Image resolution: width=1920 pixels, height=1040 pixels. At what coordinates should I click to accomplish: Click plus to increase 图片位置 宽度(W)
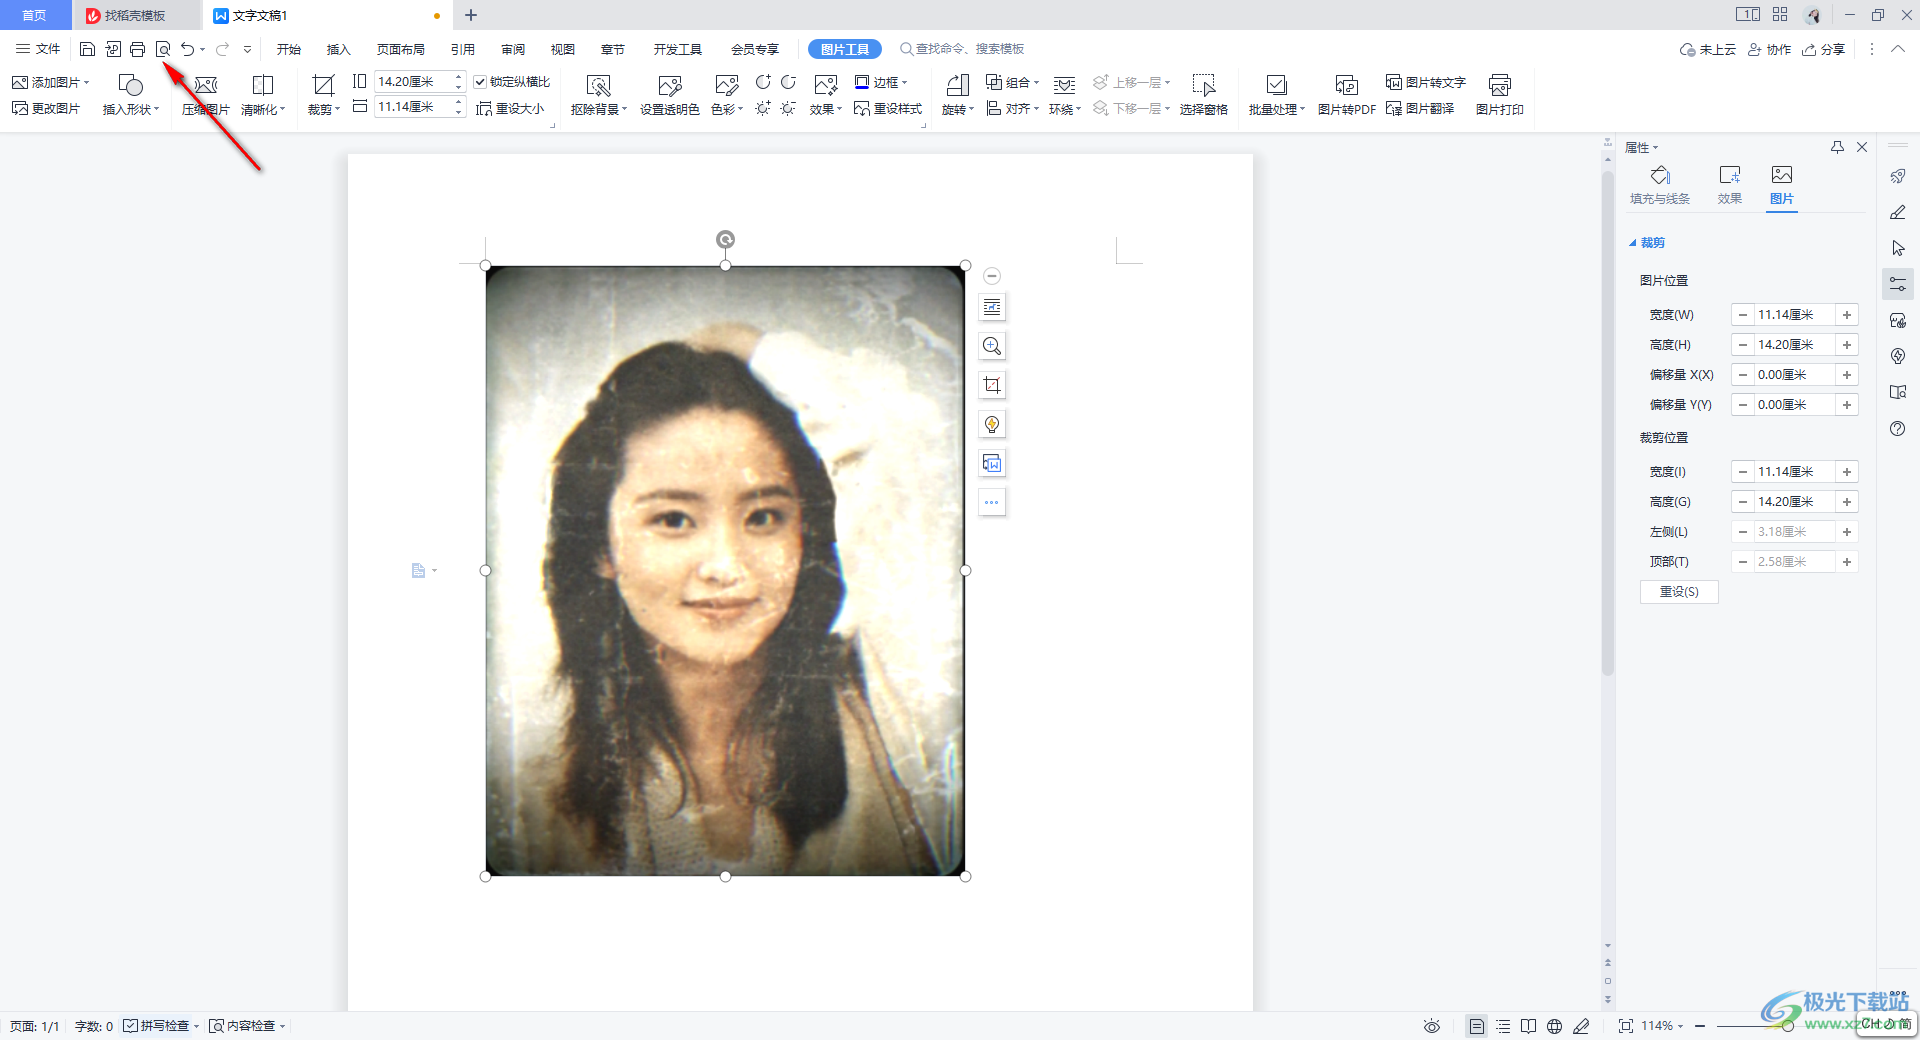1847,315
